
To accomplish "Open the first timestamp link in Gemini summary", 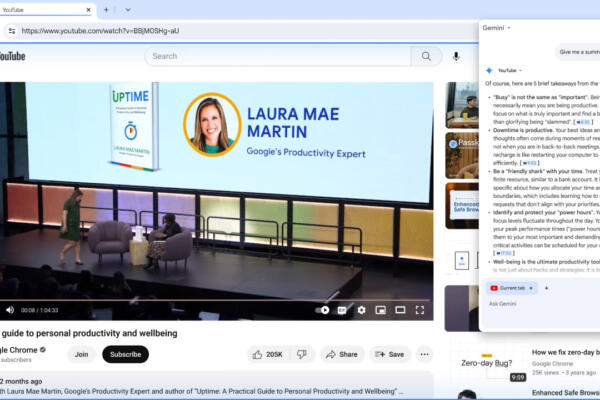I will (584, 122).
